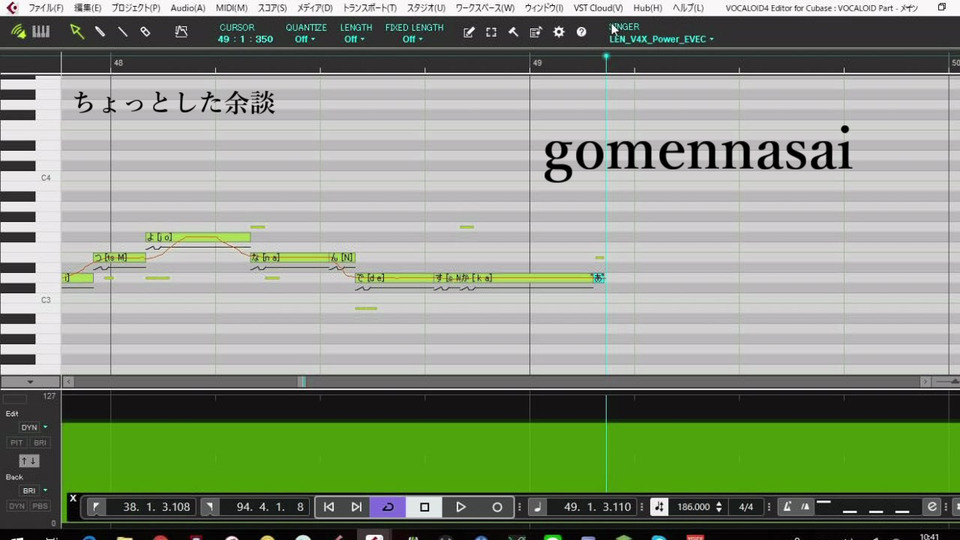Go to right locator position
The width and height of the screenshot is (960, 540).
click(x=356, y=507)
